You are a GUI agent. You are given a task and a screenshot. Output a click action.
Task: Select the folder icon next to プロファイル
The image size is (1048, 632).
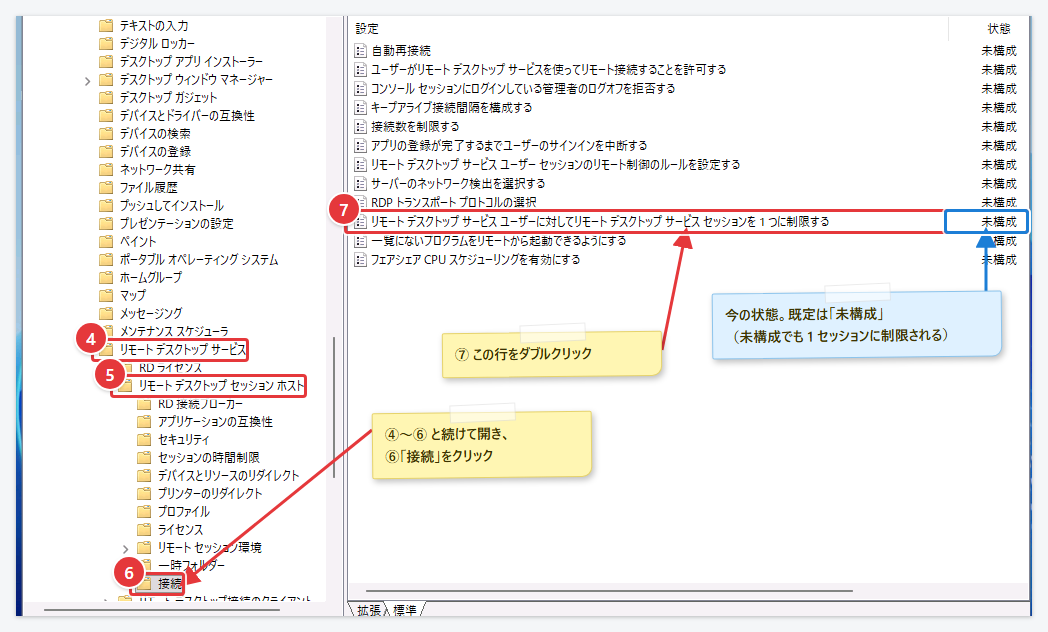144,511
